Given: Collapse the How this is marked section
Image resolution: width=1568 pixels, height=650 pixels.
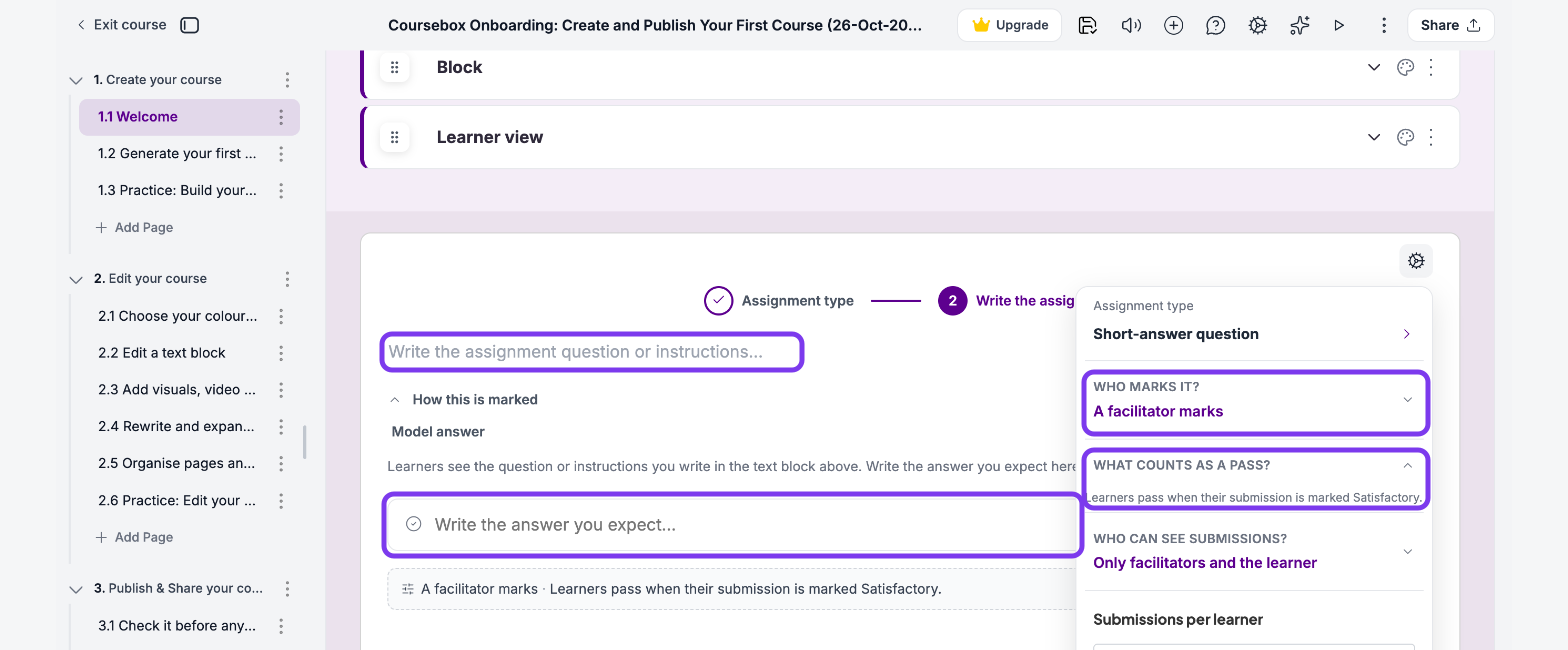Looking at the screenshot, I should pyautogui.click(x=396, y=399).
